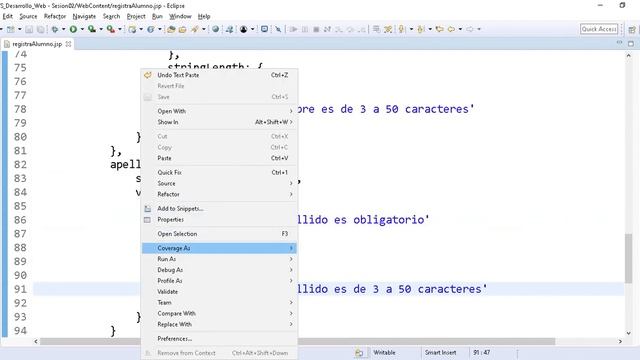Click the Save toolbar icon
This screenshot has width=640, height=360.
tap(29, 29)
